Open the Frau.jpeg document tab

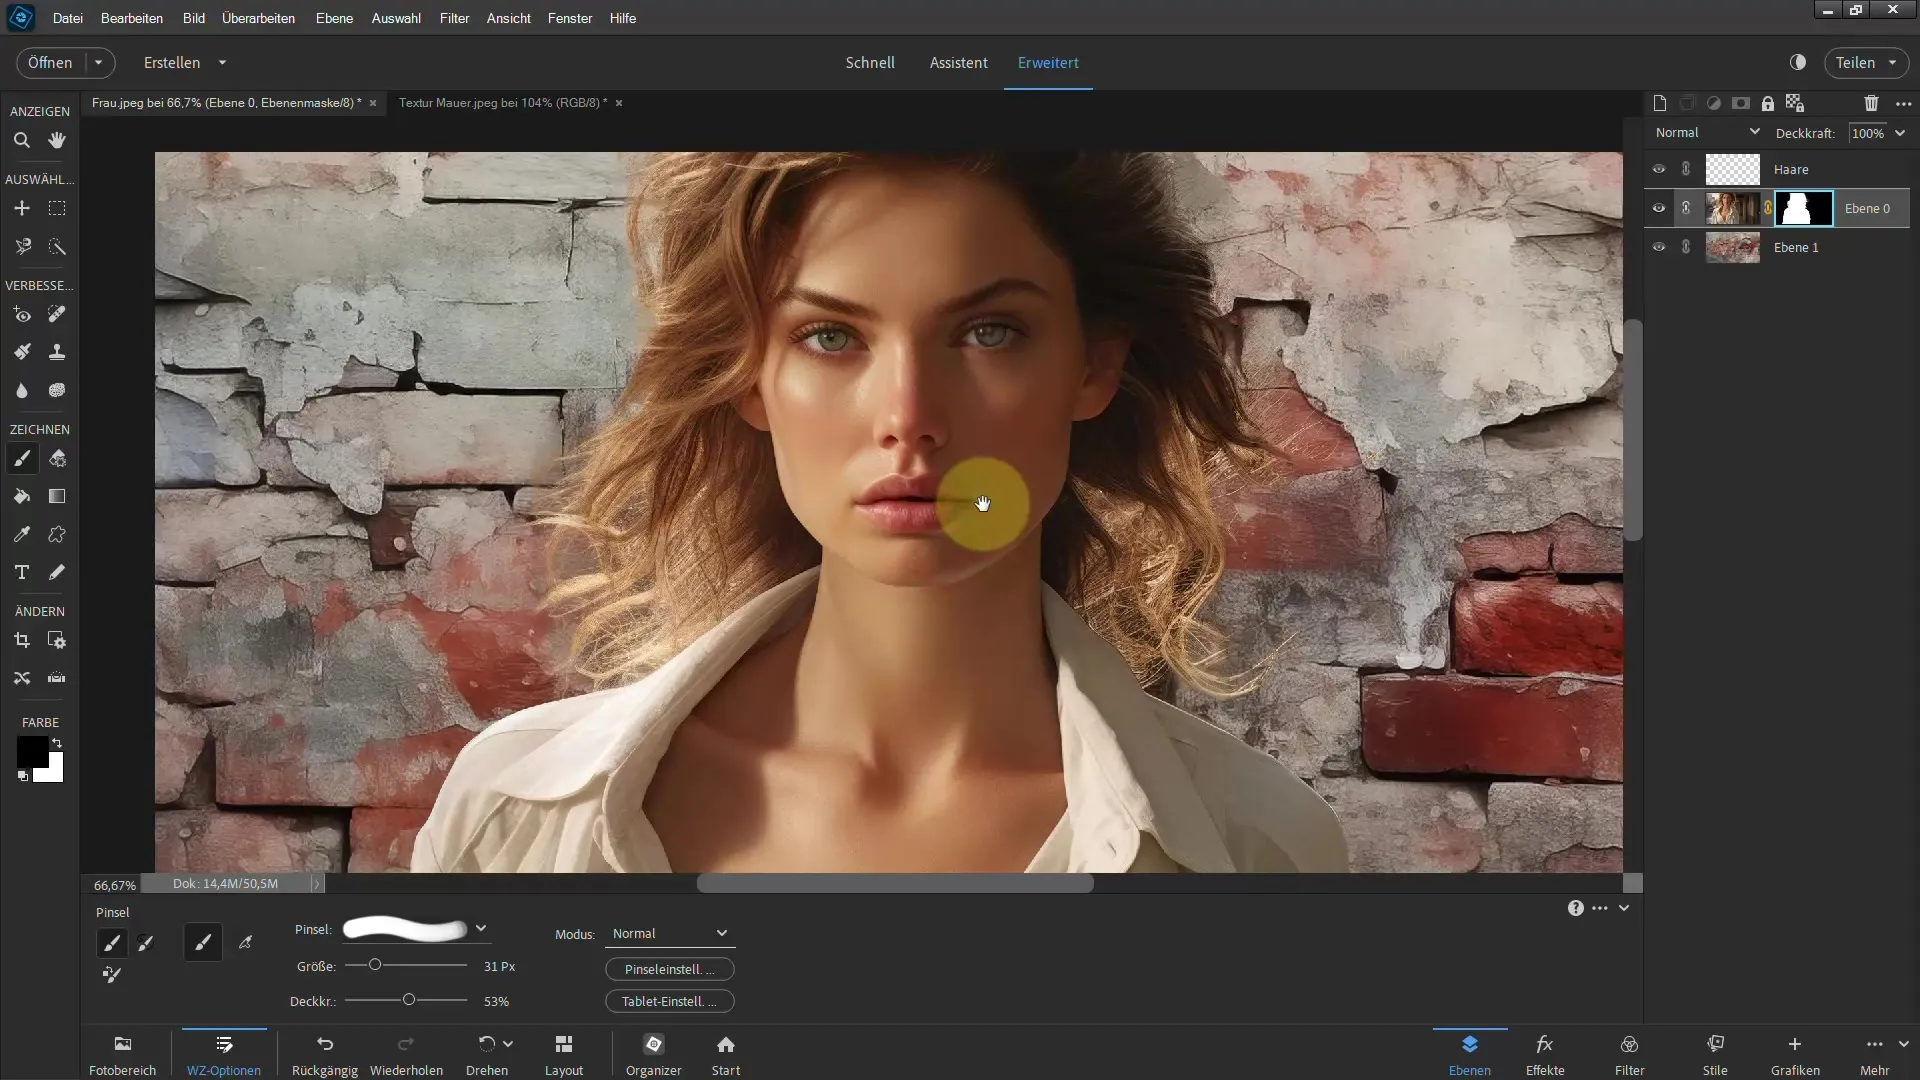[x=225, y=103]
